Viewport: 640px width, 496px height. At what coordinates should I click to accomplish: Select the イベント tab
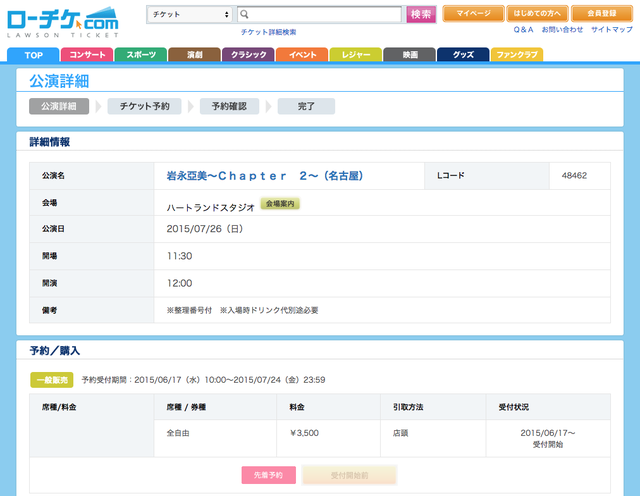pyautogui.click(x=302, y=55)
